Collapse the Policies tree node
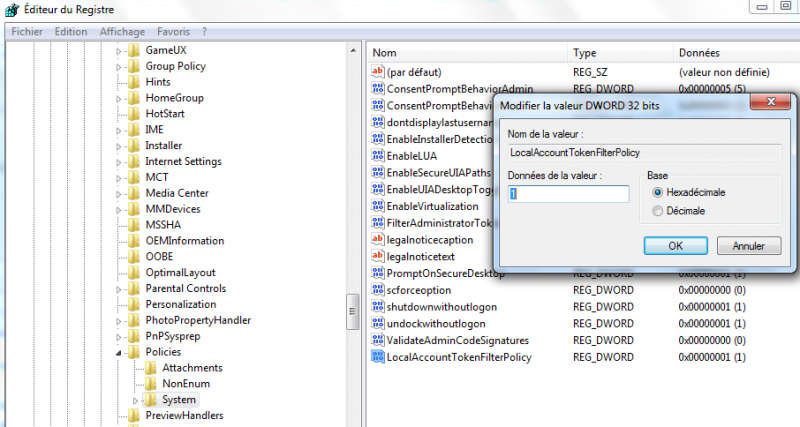This screenshot has height=427, width=800. pos(119,352)
